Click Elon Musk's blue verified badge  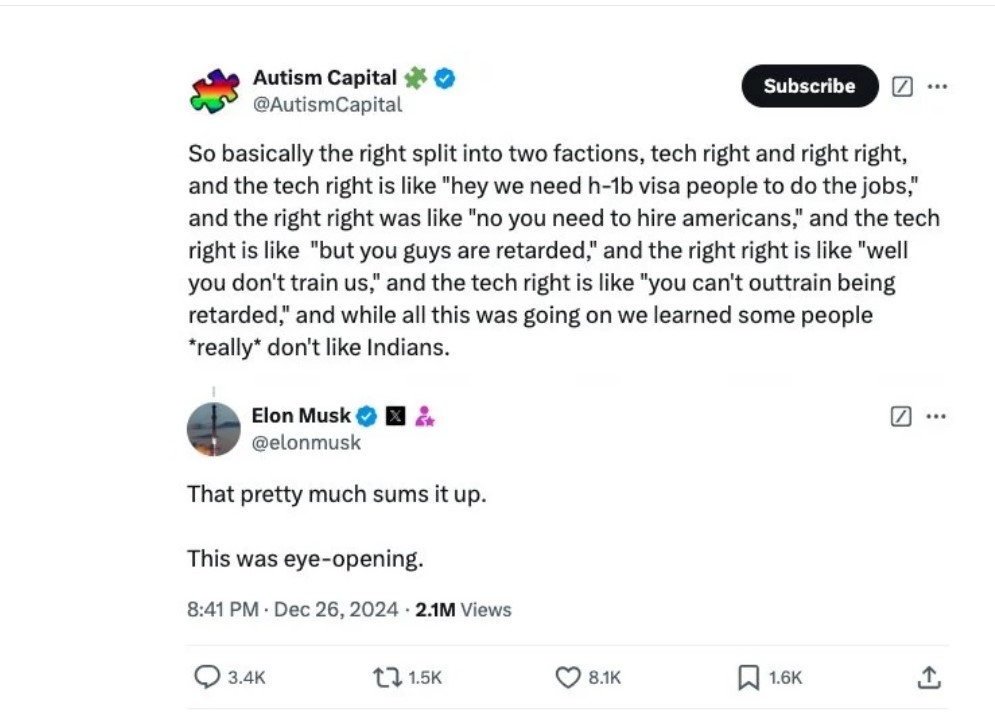(x=368, y=416)
